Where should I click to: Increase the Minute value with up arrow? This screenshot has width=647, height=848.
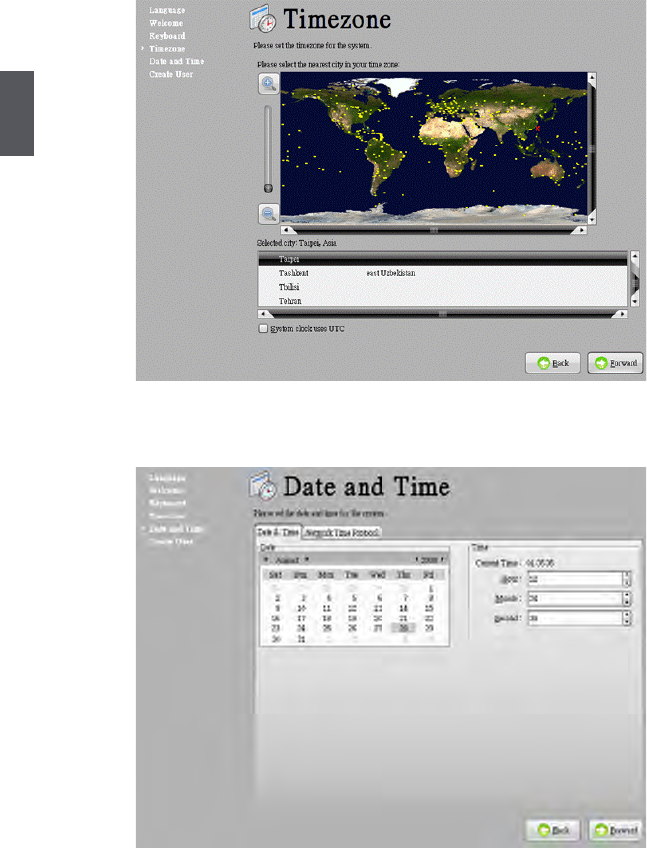point(627,595)
